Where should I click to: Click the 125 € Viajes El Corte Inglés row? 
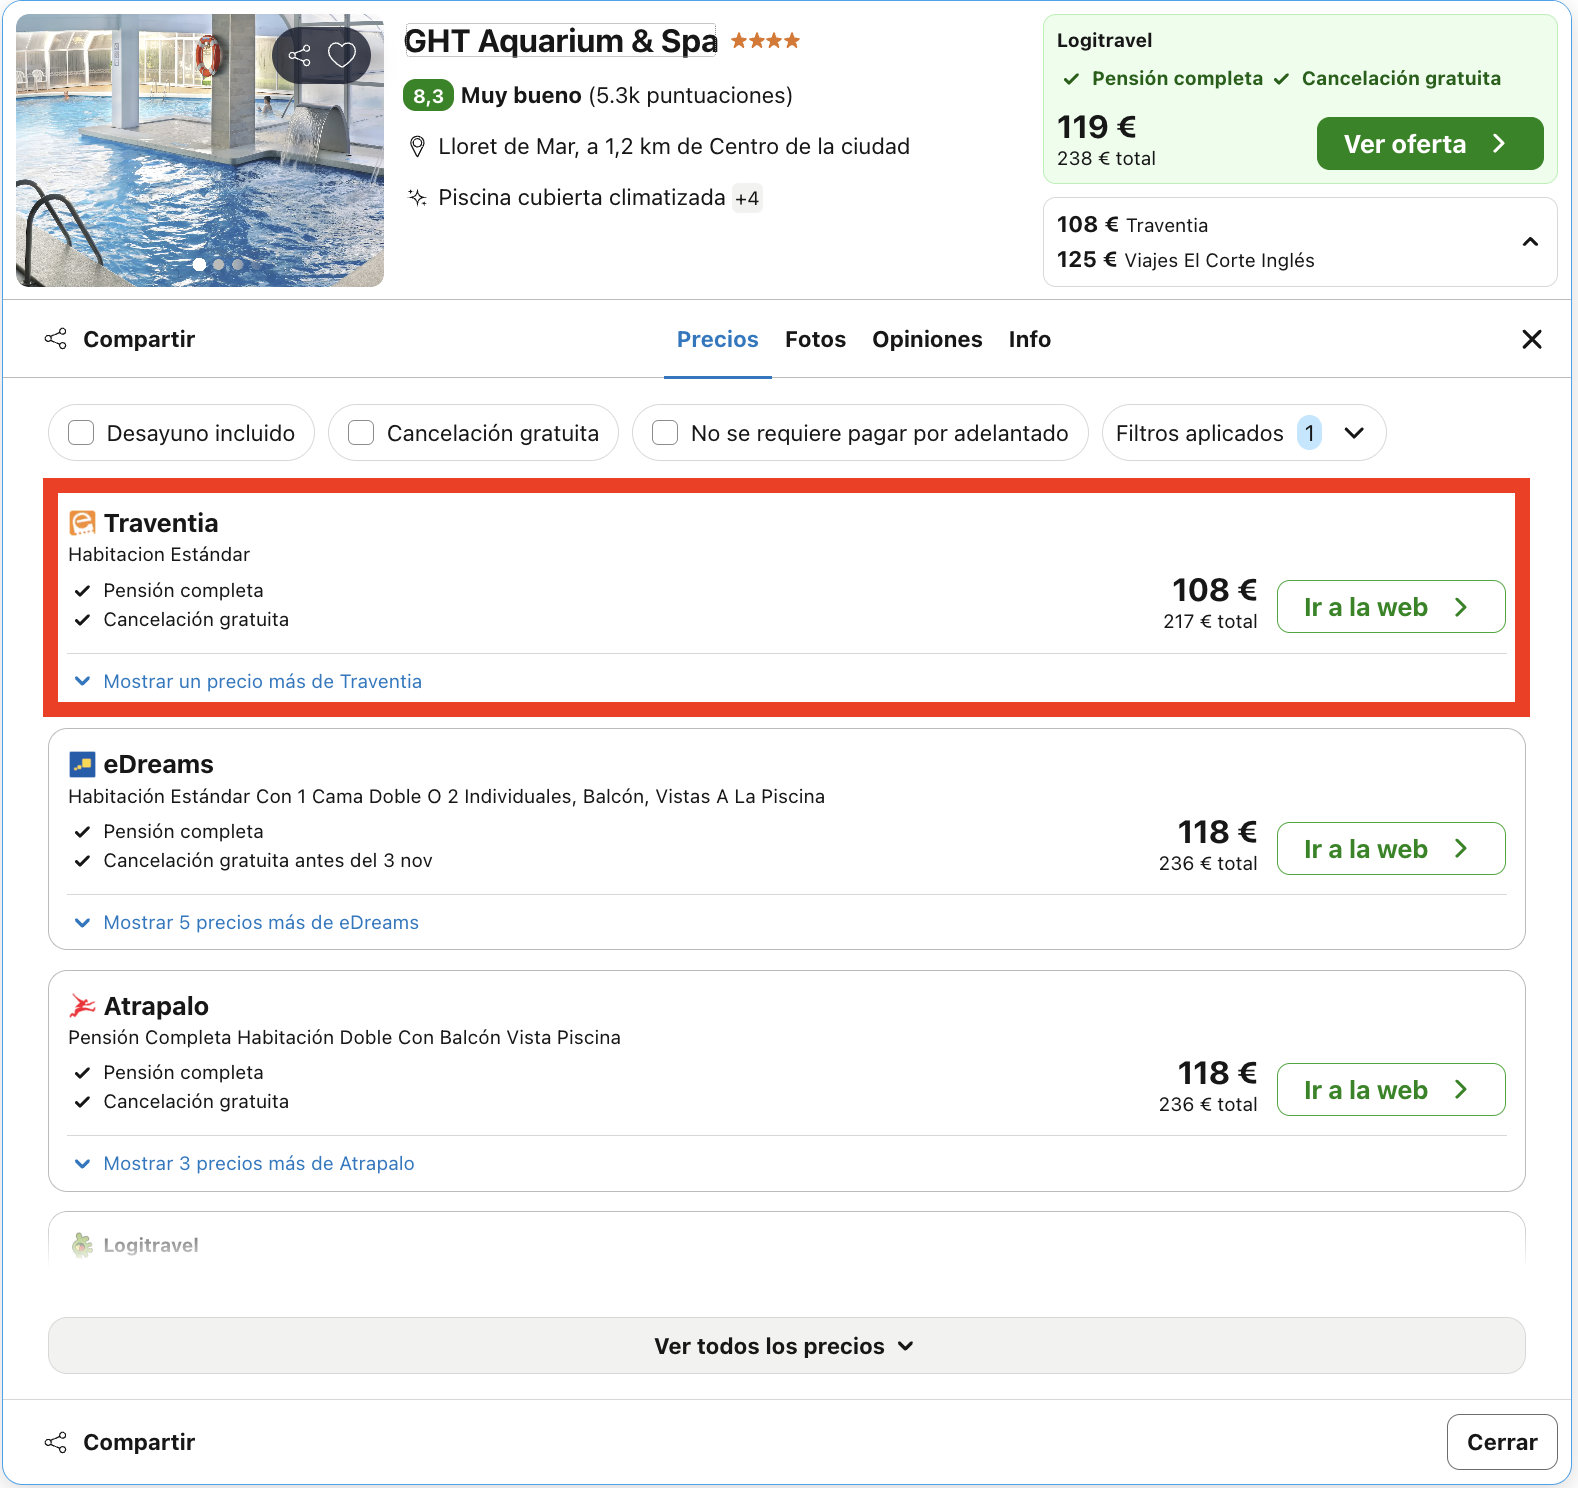pyautogui.click(x=1185, y=260)
